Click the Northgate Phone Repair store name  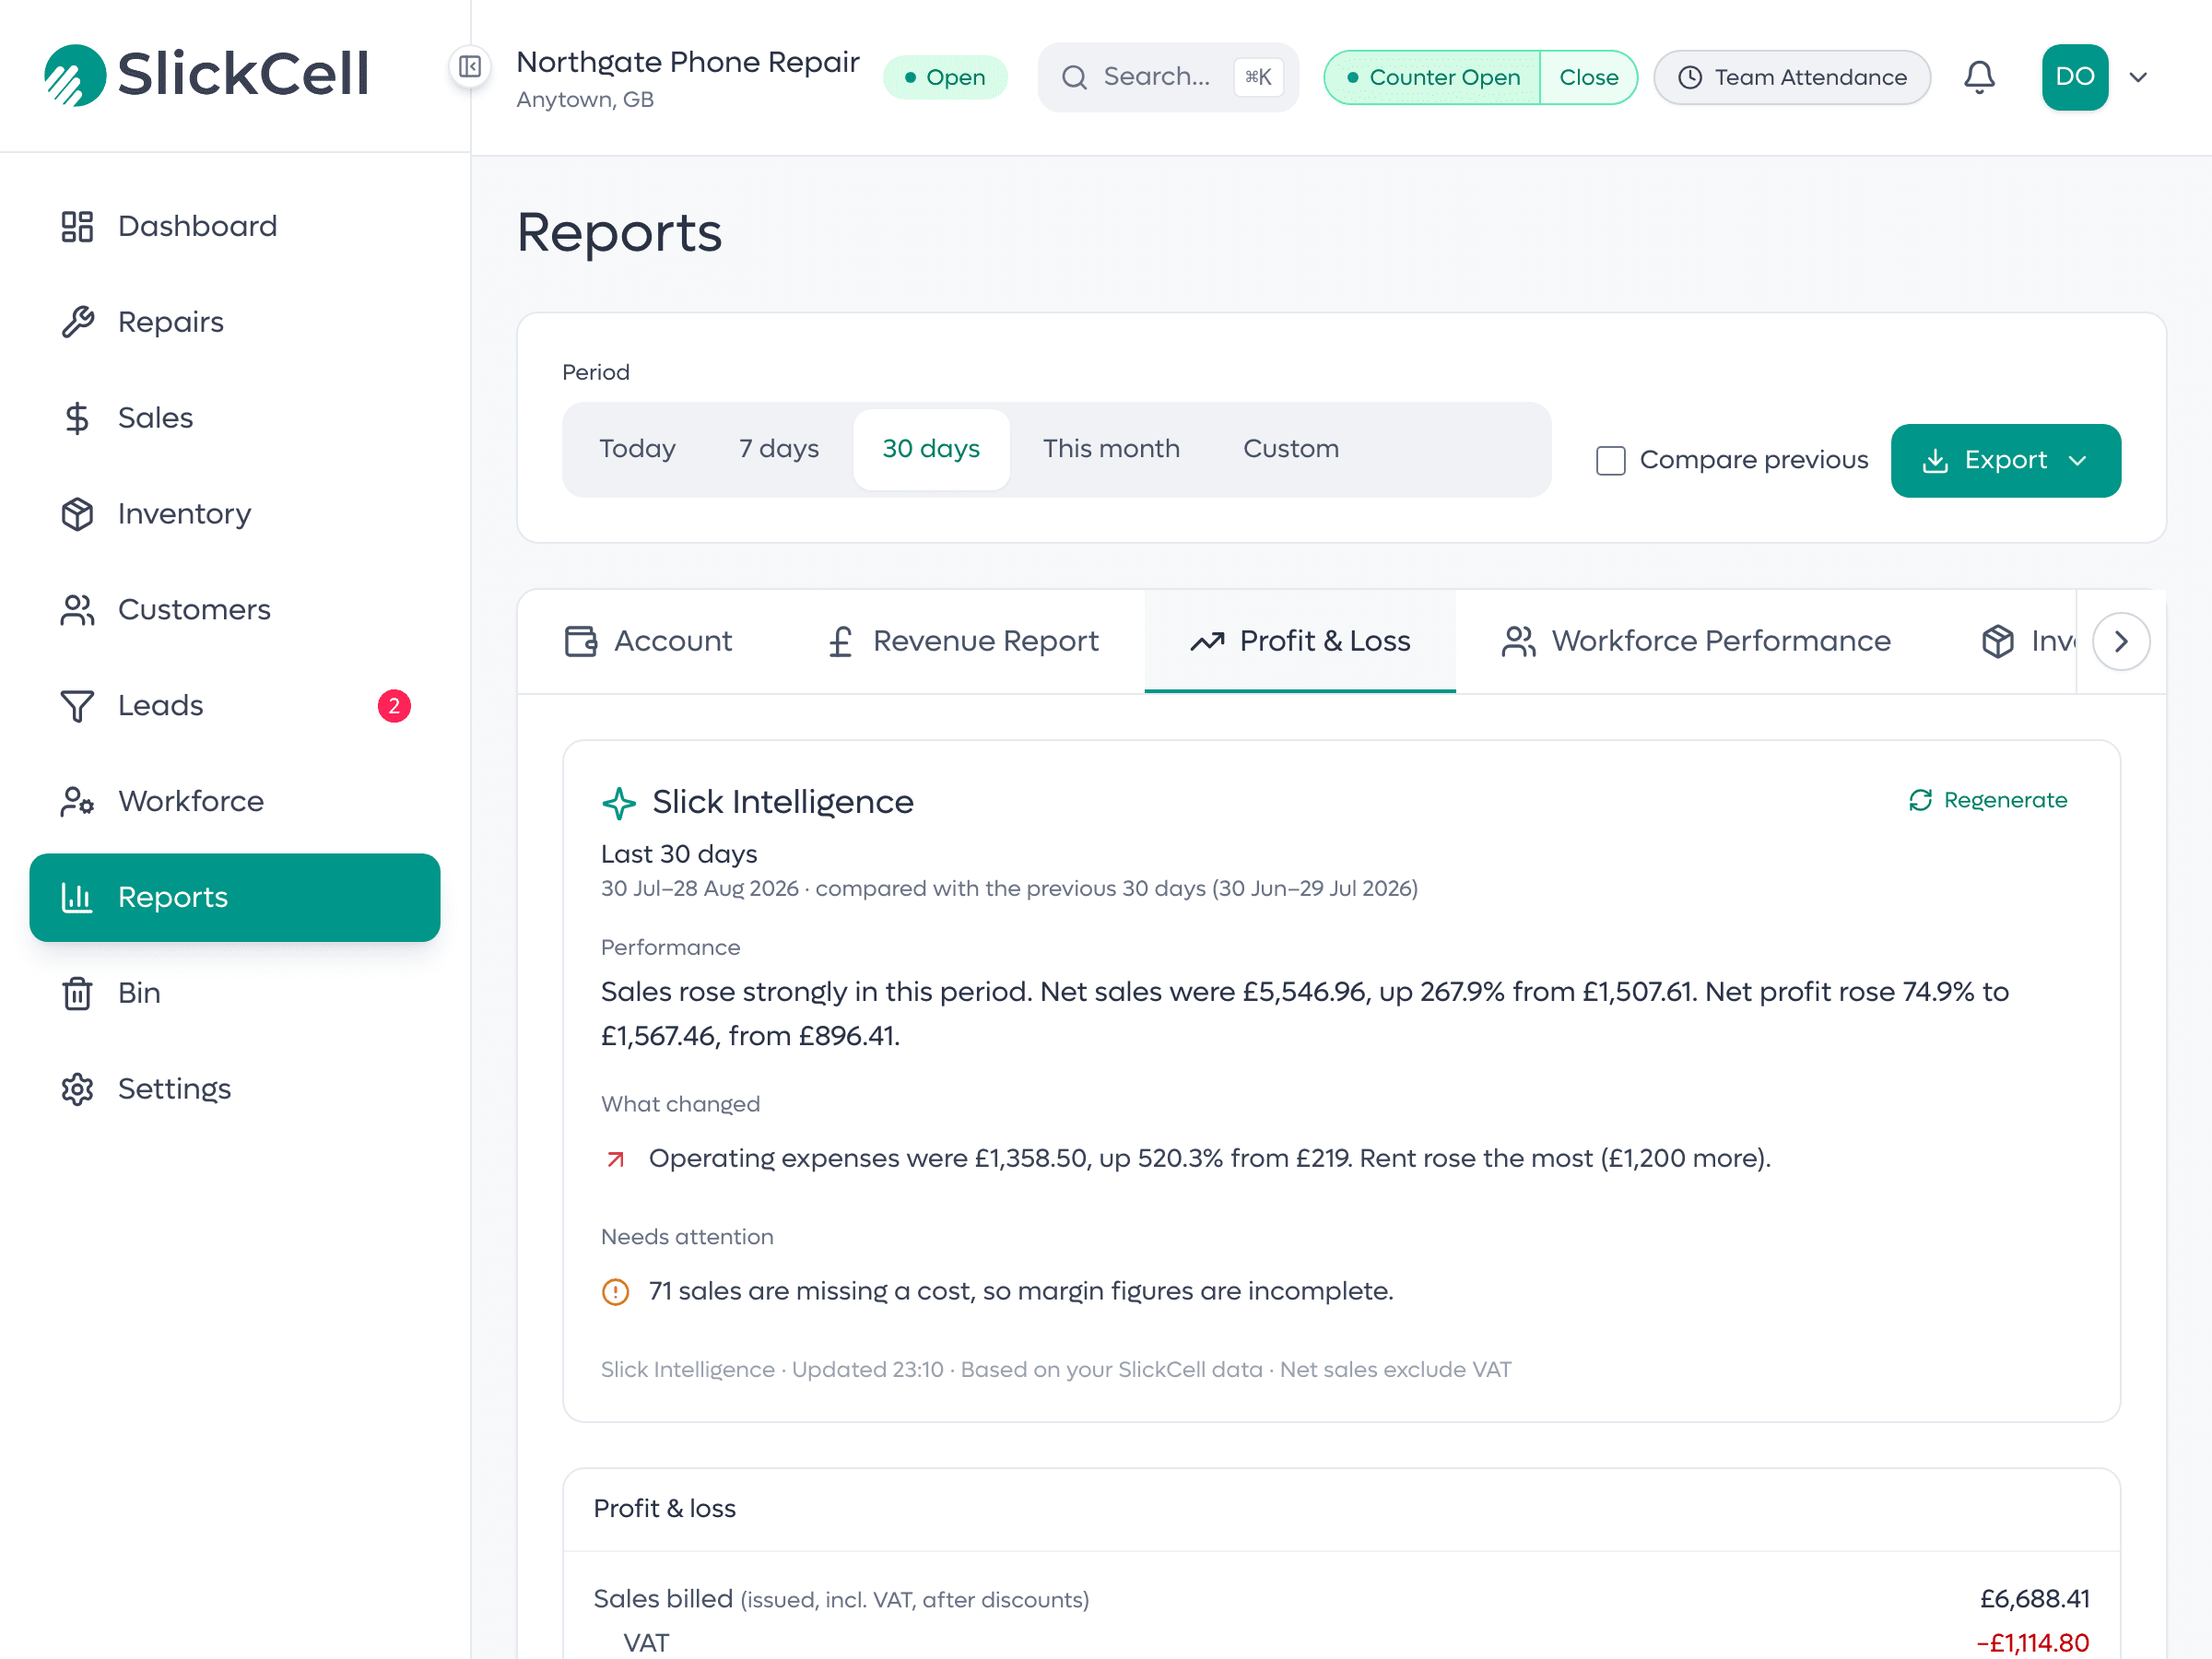point(688,62)
